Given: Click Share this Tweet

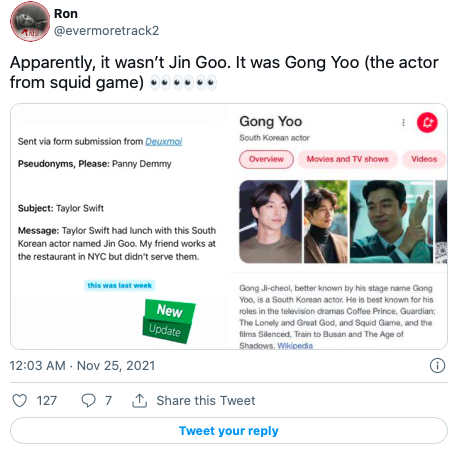Looking at the screenshot, I should coord(206,400).
